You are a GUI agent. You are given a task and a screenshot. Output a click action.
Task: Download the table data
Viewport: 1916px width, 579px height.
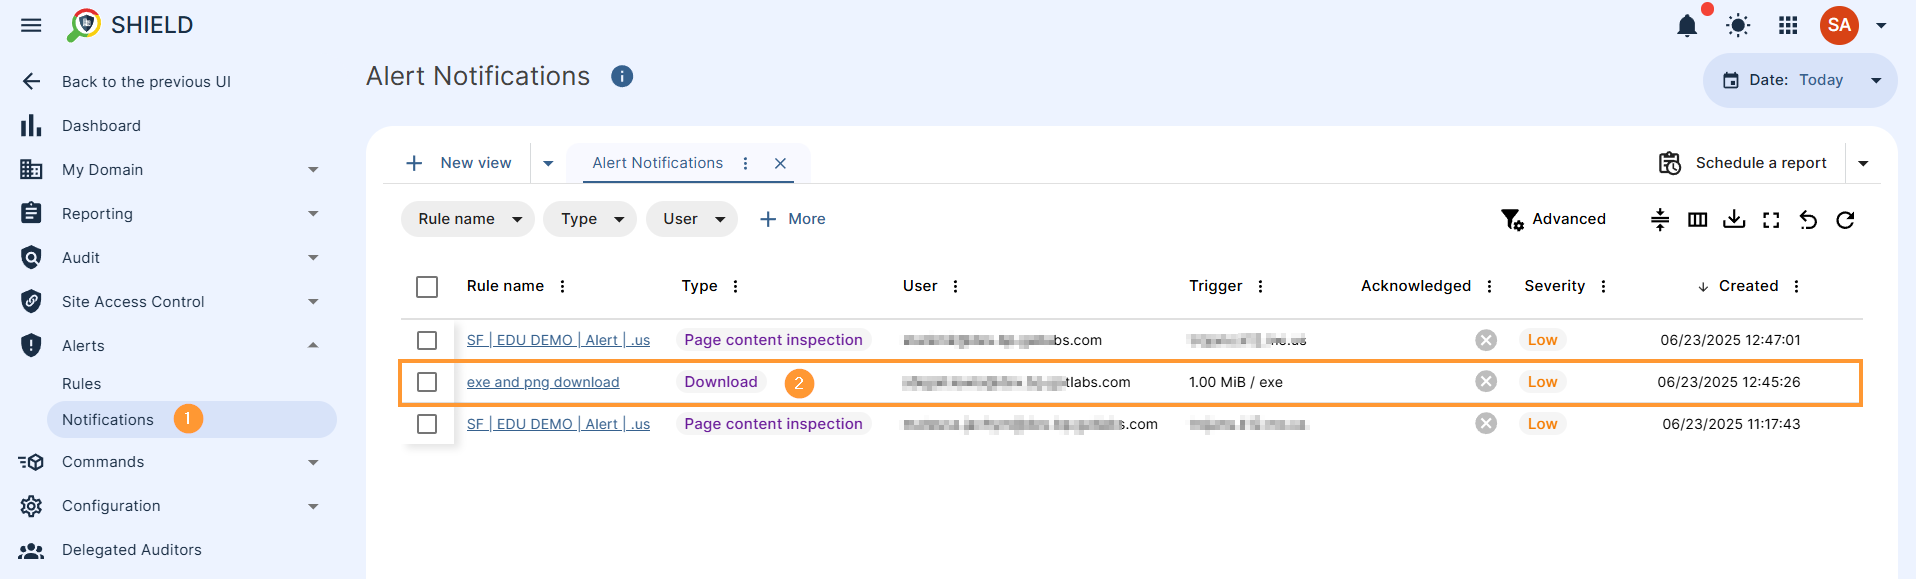[x=1734, y=220]
